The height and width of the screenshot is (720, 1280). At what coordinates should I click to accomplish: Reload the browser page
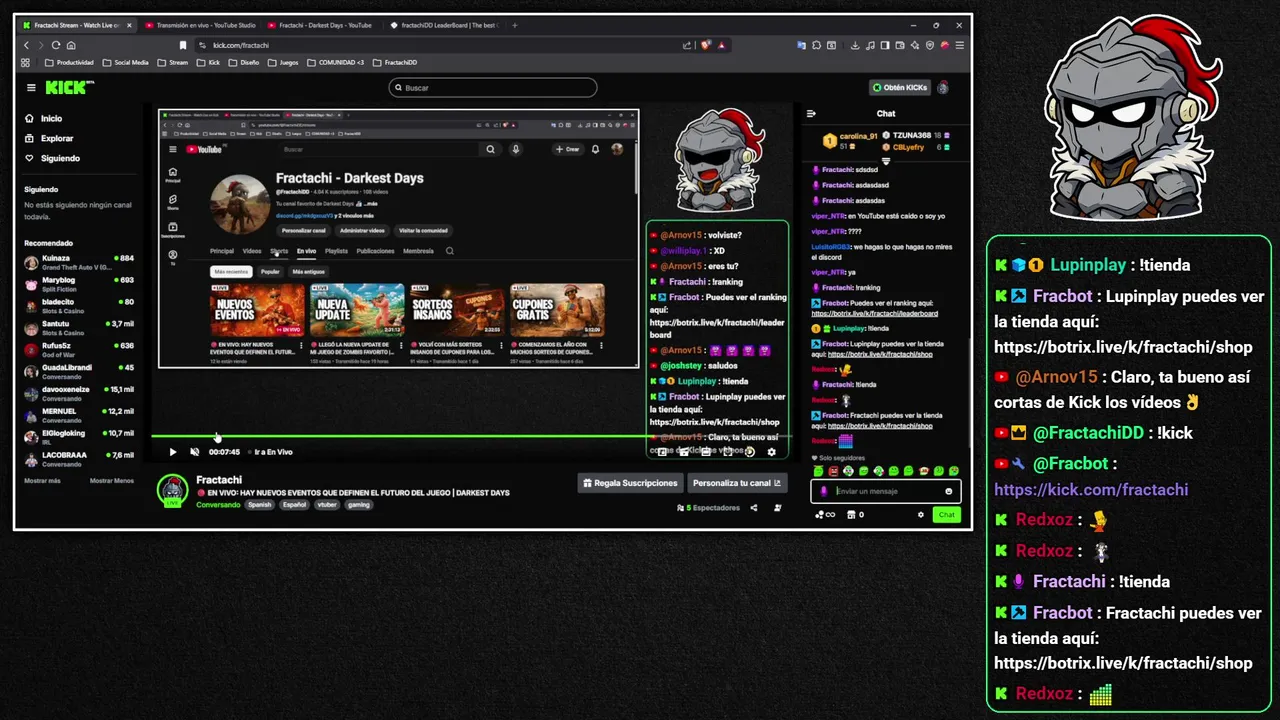(x=56, y=45)
